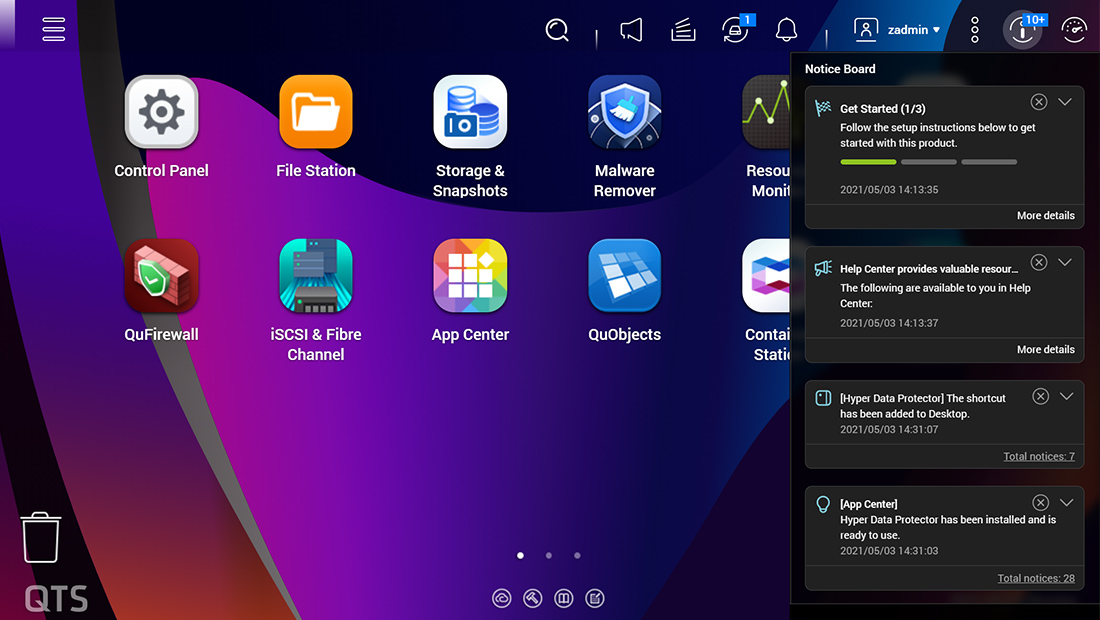Expand the Get Started notice

point(1065,102)
